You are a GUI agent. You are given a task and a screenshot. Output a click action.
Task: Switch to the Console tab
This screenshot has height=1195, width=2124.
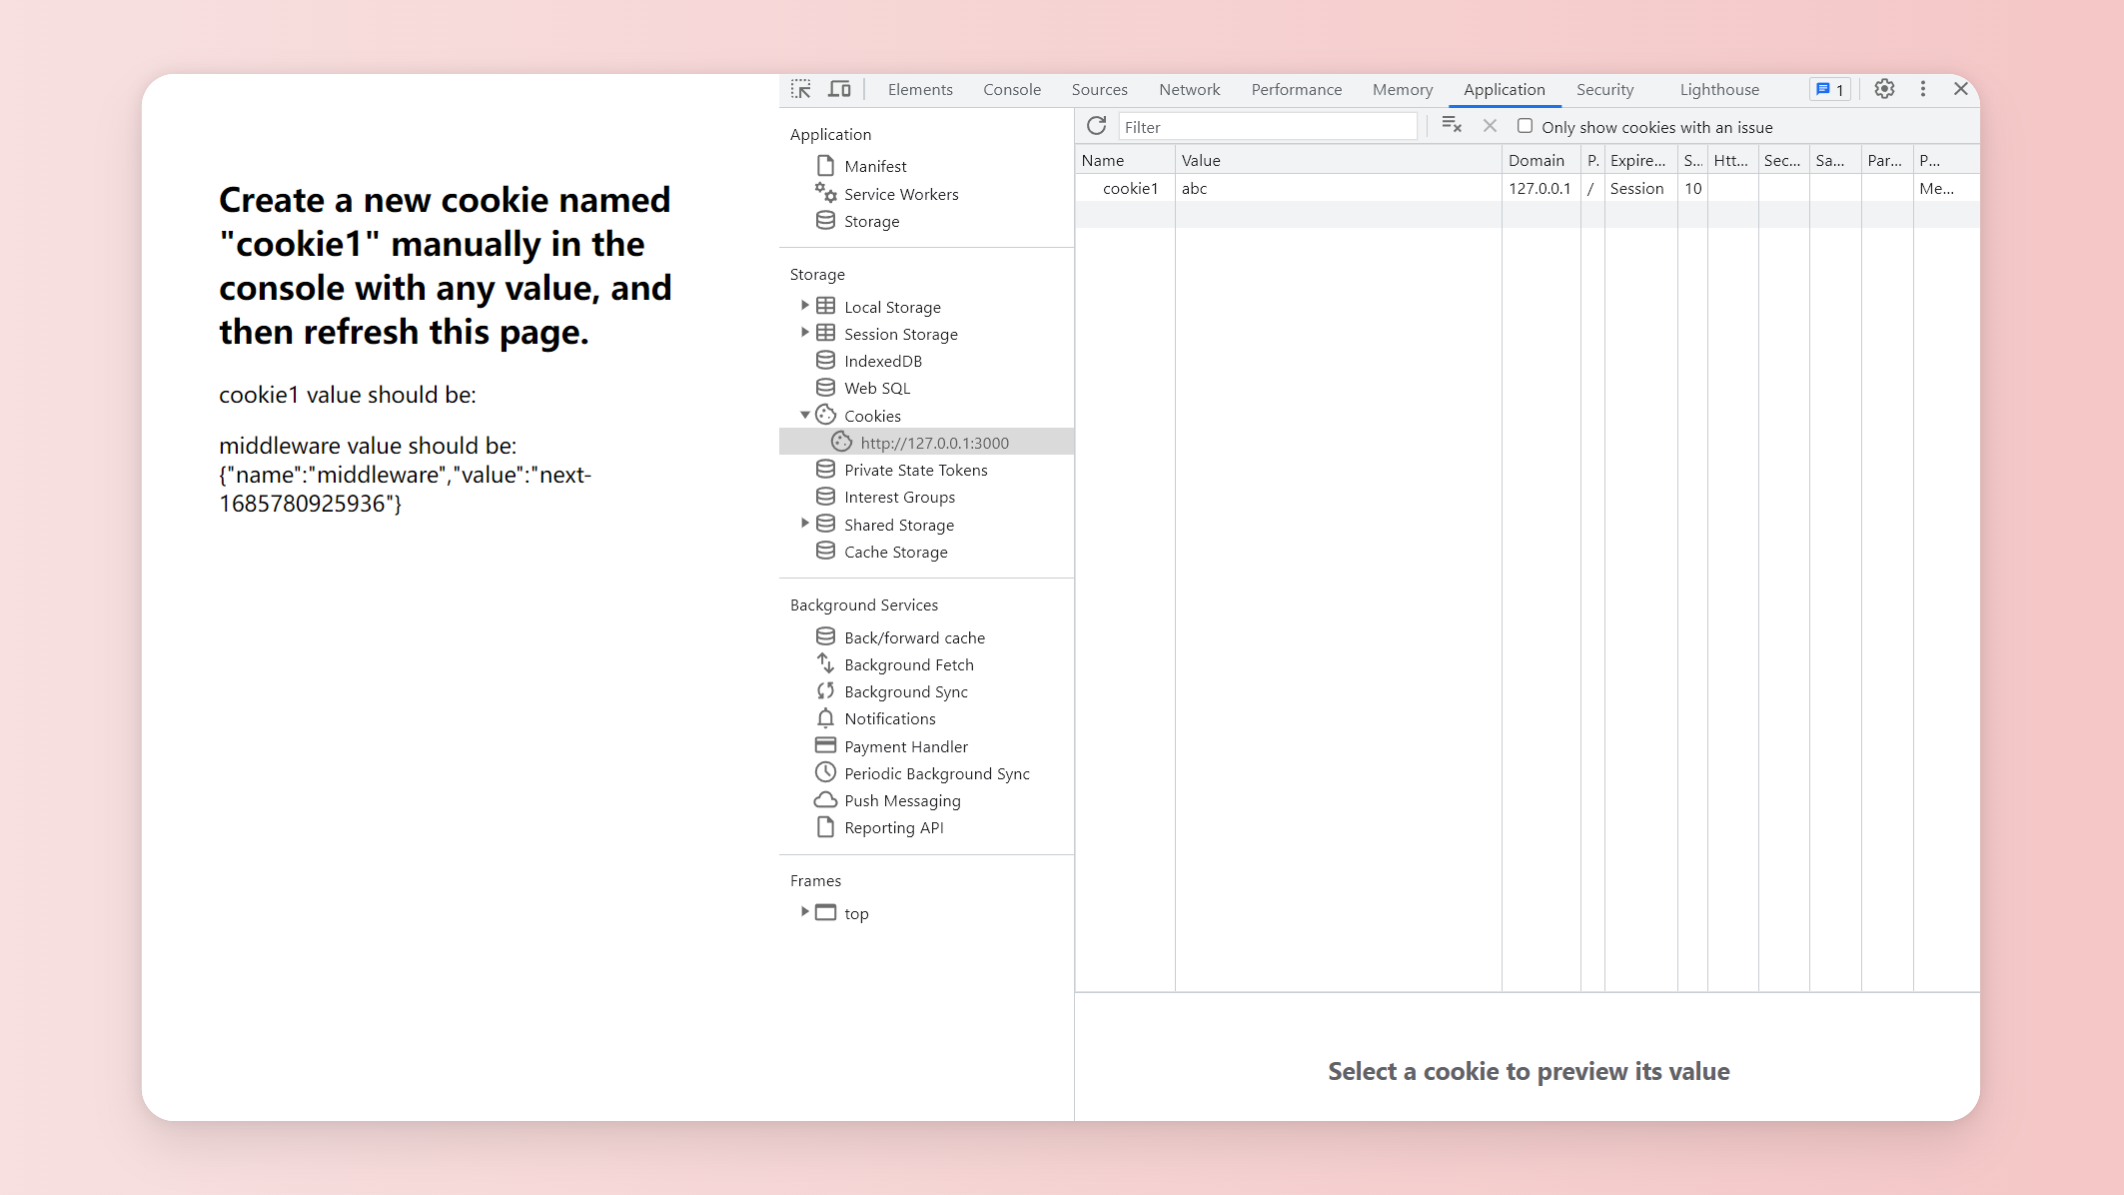[1011, 89]
